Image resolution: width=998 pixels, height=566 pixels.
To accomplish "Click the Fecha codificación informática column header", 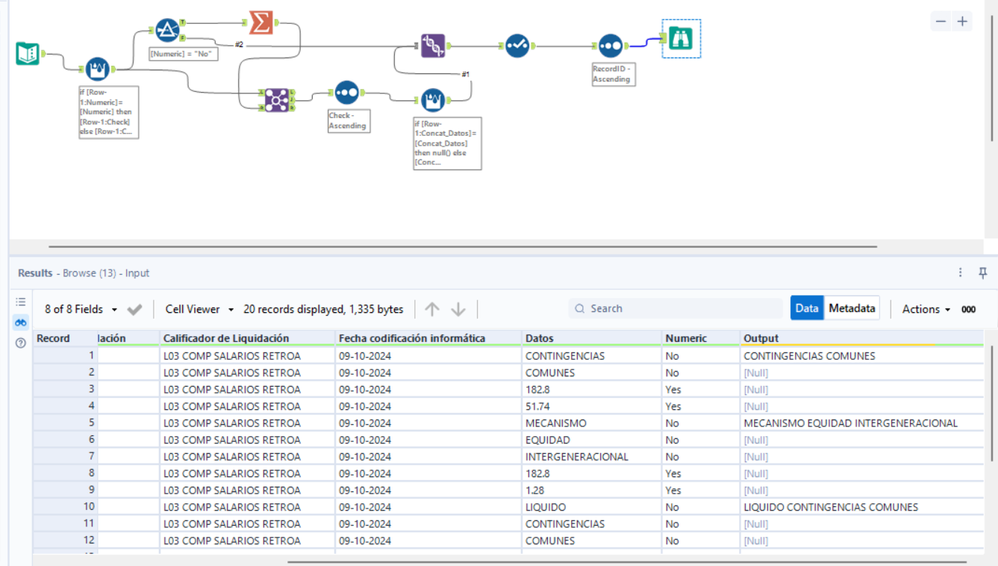I will (x=428, y=338).
